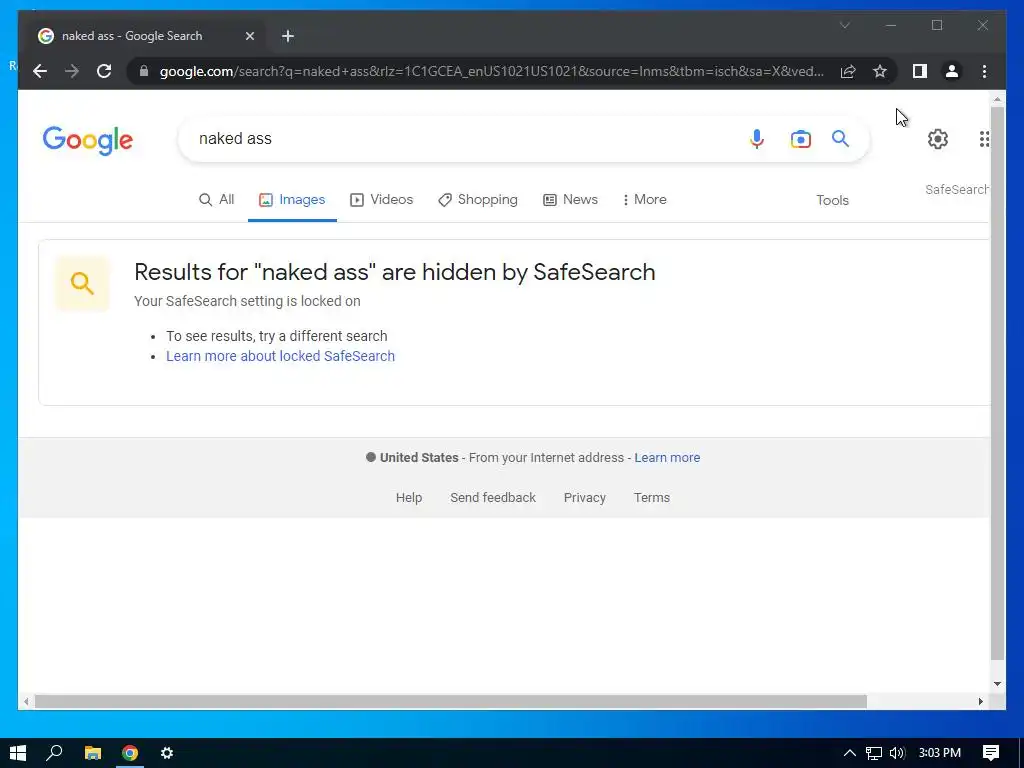Image resolution: width=1024 pixels, height=768 pixels.
Task: Close the 'naked ass - Google Search' tab
Action: coord(249,36)
